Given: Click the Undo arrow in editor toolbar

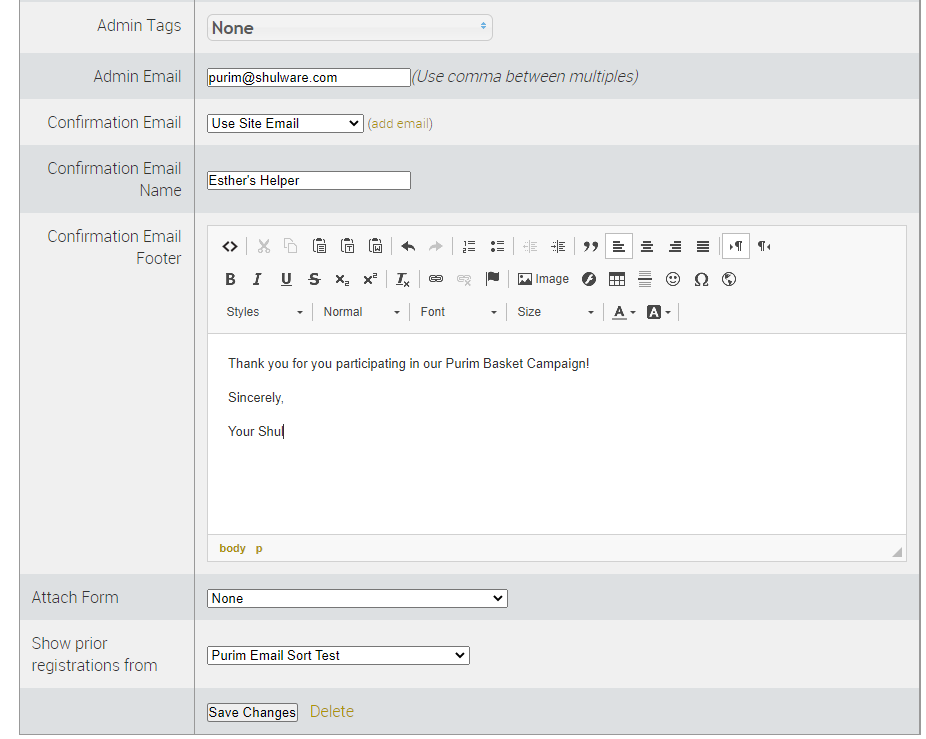Looking at the screenshot, I should (408, 246).
